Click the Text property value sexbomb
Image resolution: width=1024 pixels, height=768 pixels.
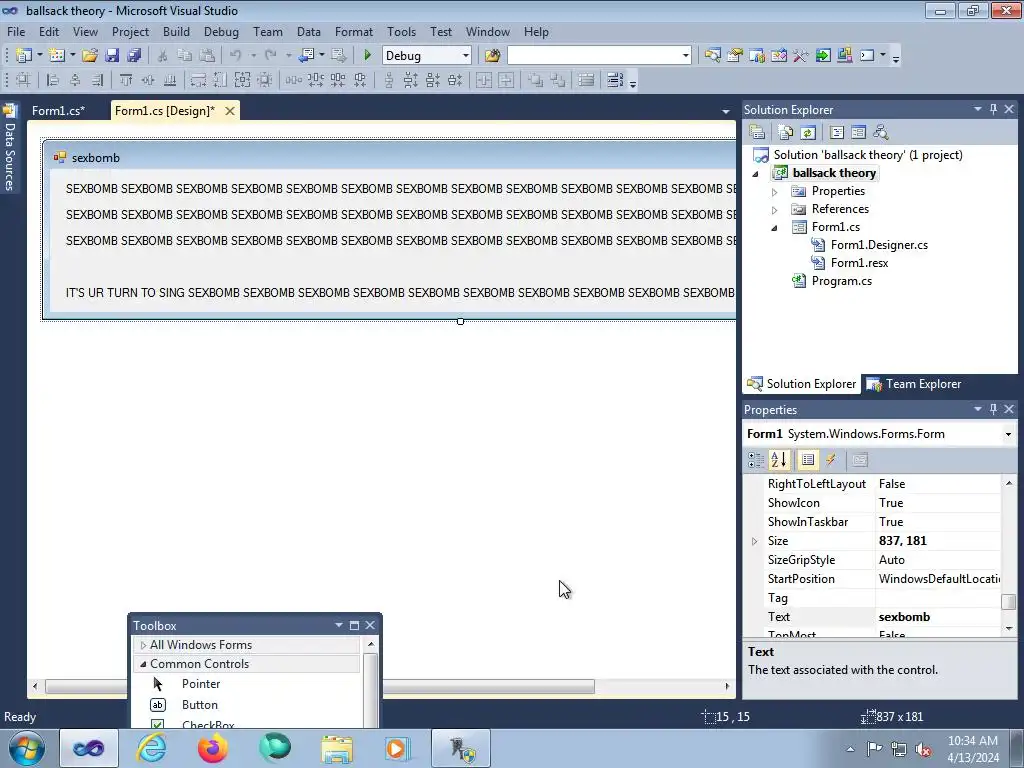(x=938, y=616)
